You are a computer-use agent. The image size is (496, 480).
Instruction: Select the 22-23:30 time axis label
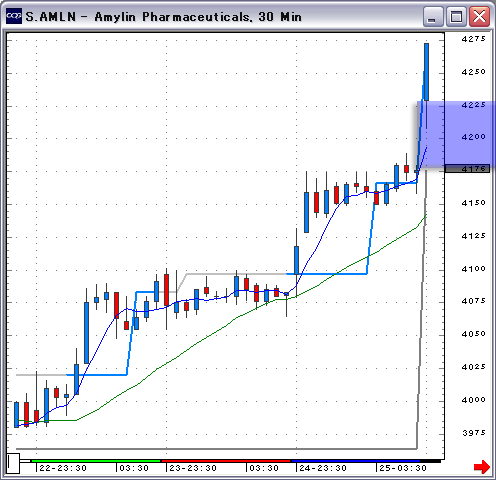(x=63, y=468)
